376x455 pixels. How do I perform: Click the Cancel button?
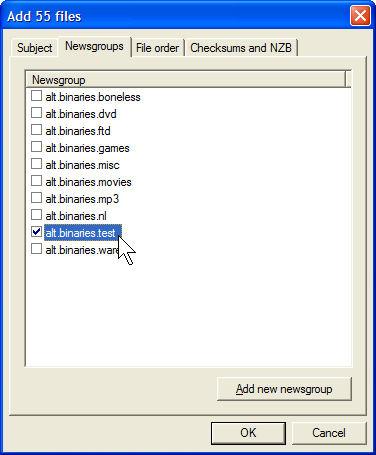pyautogui.click(x=329, y=433)
